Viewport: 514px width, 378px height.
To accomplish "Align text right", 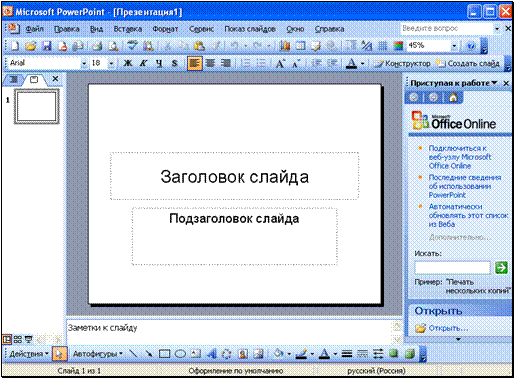I will tap(226, 63).
